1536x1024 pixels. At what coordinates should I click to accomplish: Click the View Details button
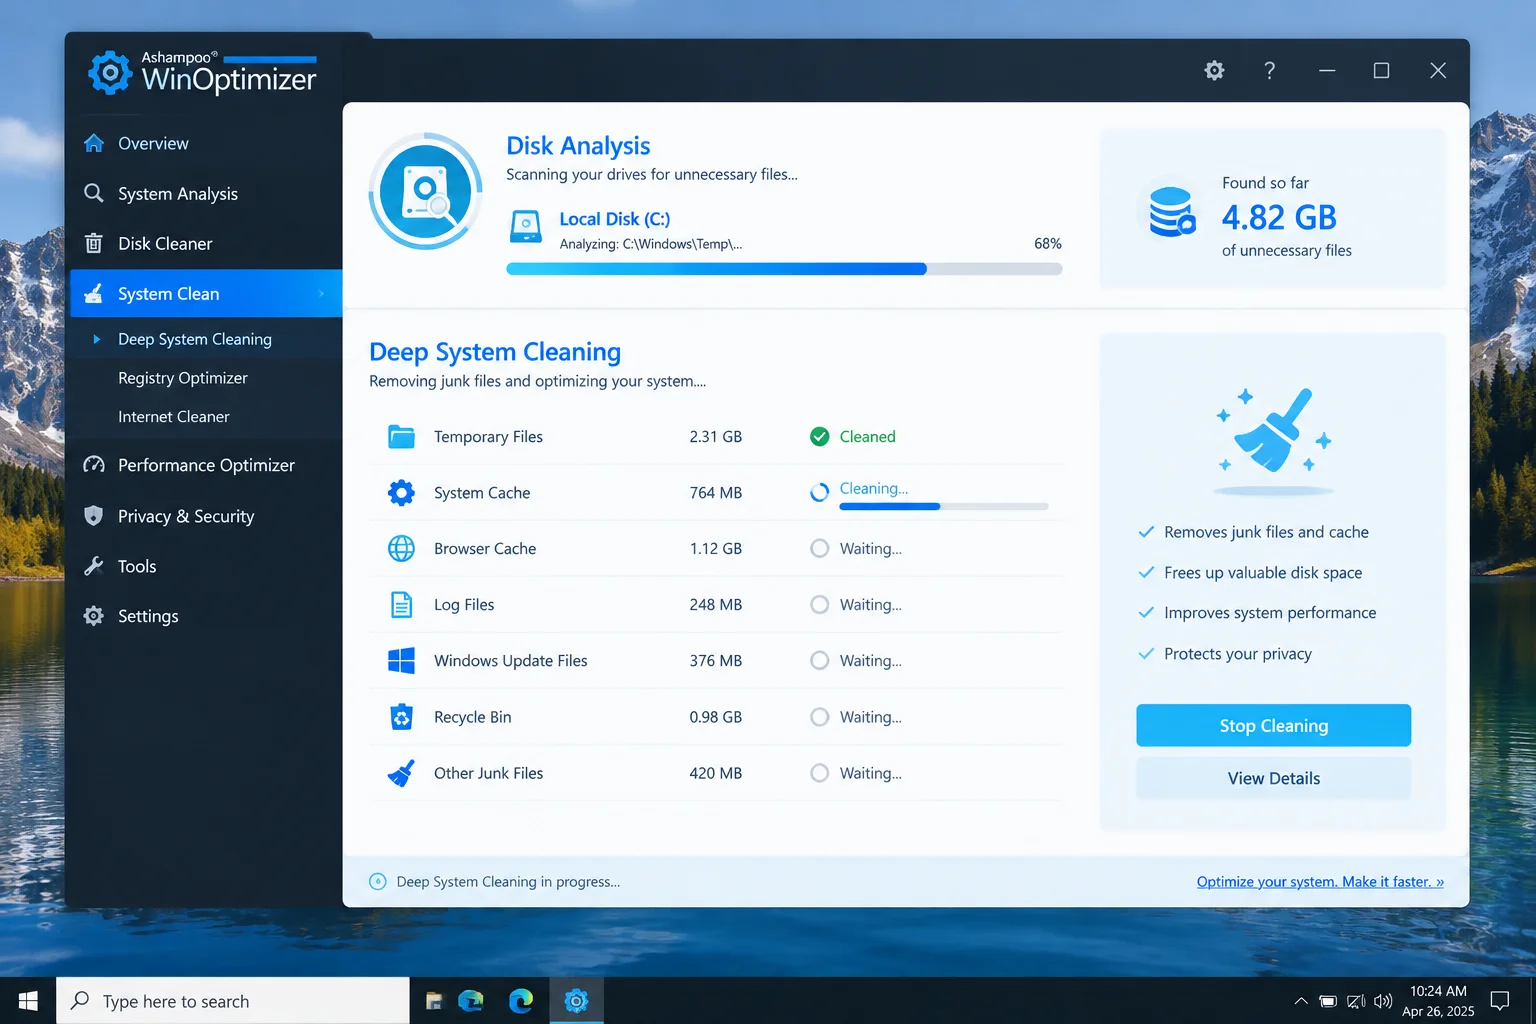click(x=1273, y=778)
